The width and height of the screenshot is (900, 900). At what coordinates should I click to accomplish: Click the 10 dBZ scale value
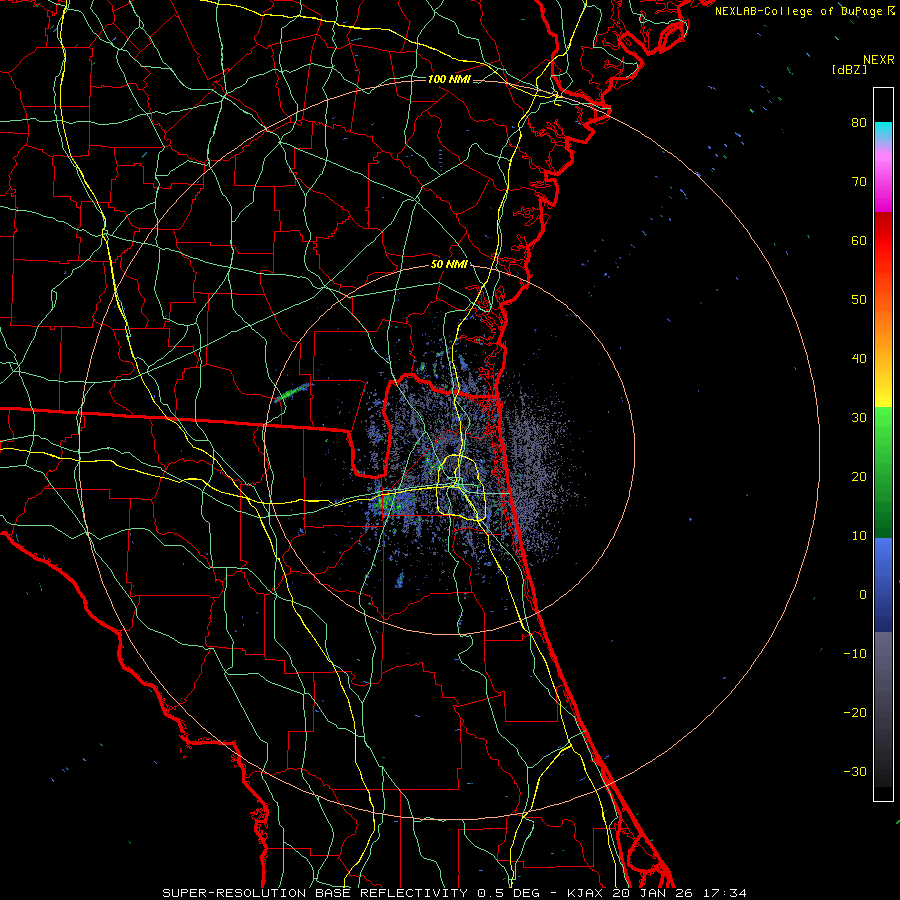(x=859, y=536)
